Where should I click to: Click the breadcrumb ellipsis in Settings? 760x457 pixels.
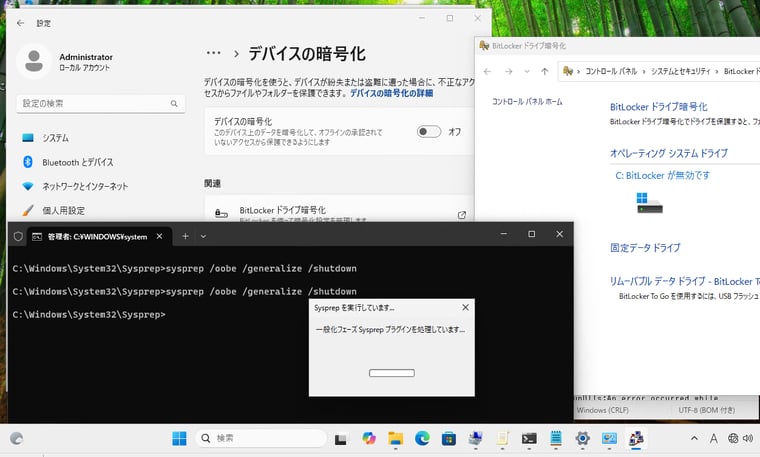(x=213, y=53)
